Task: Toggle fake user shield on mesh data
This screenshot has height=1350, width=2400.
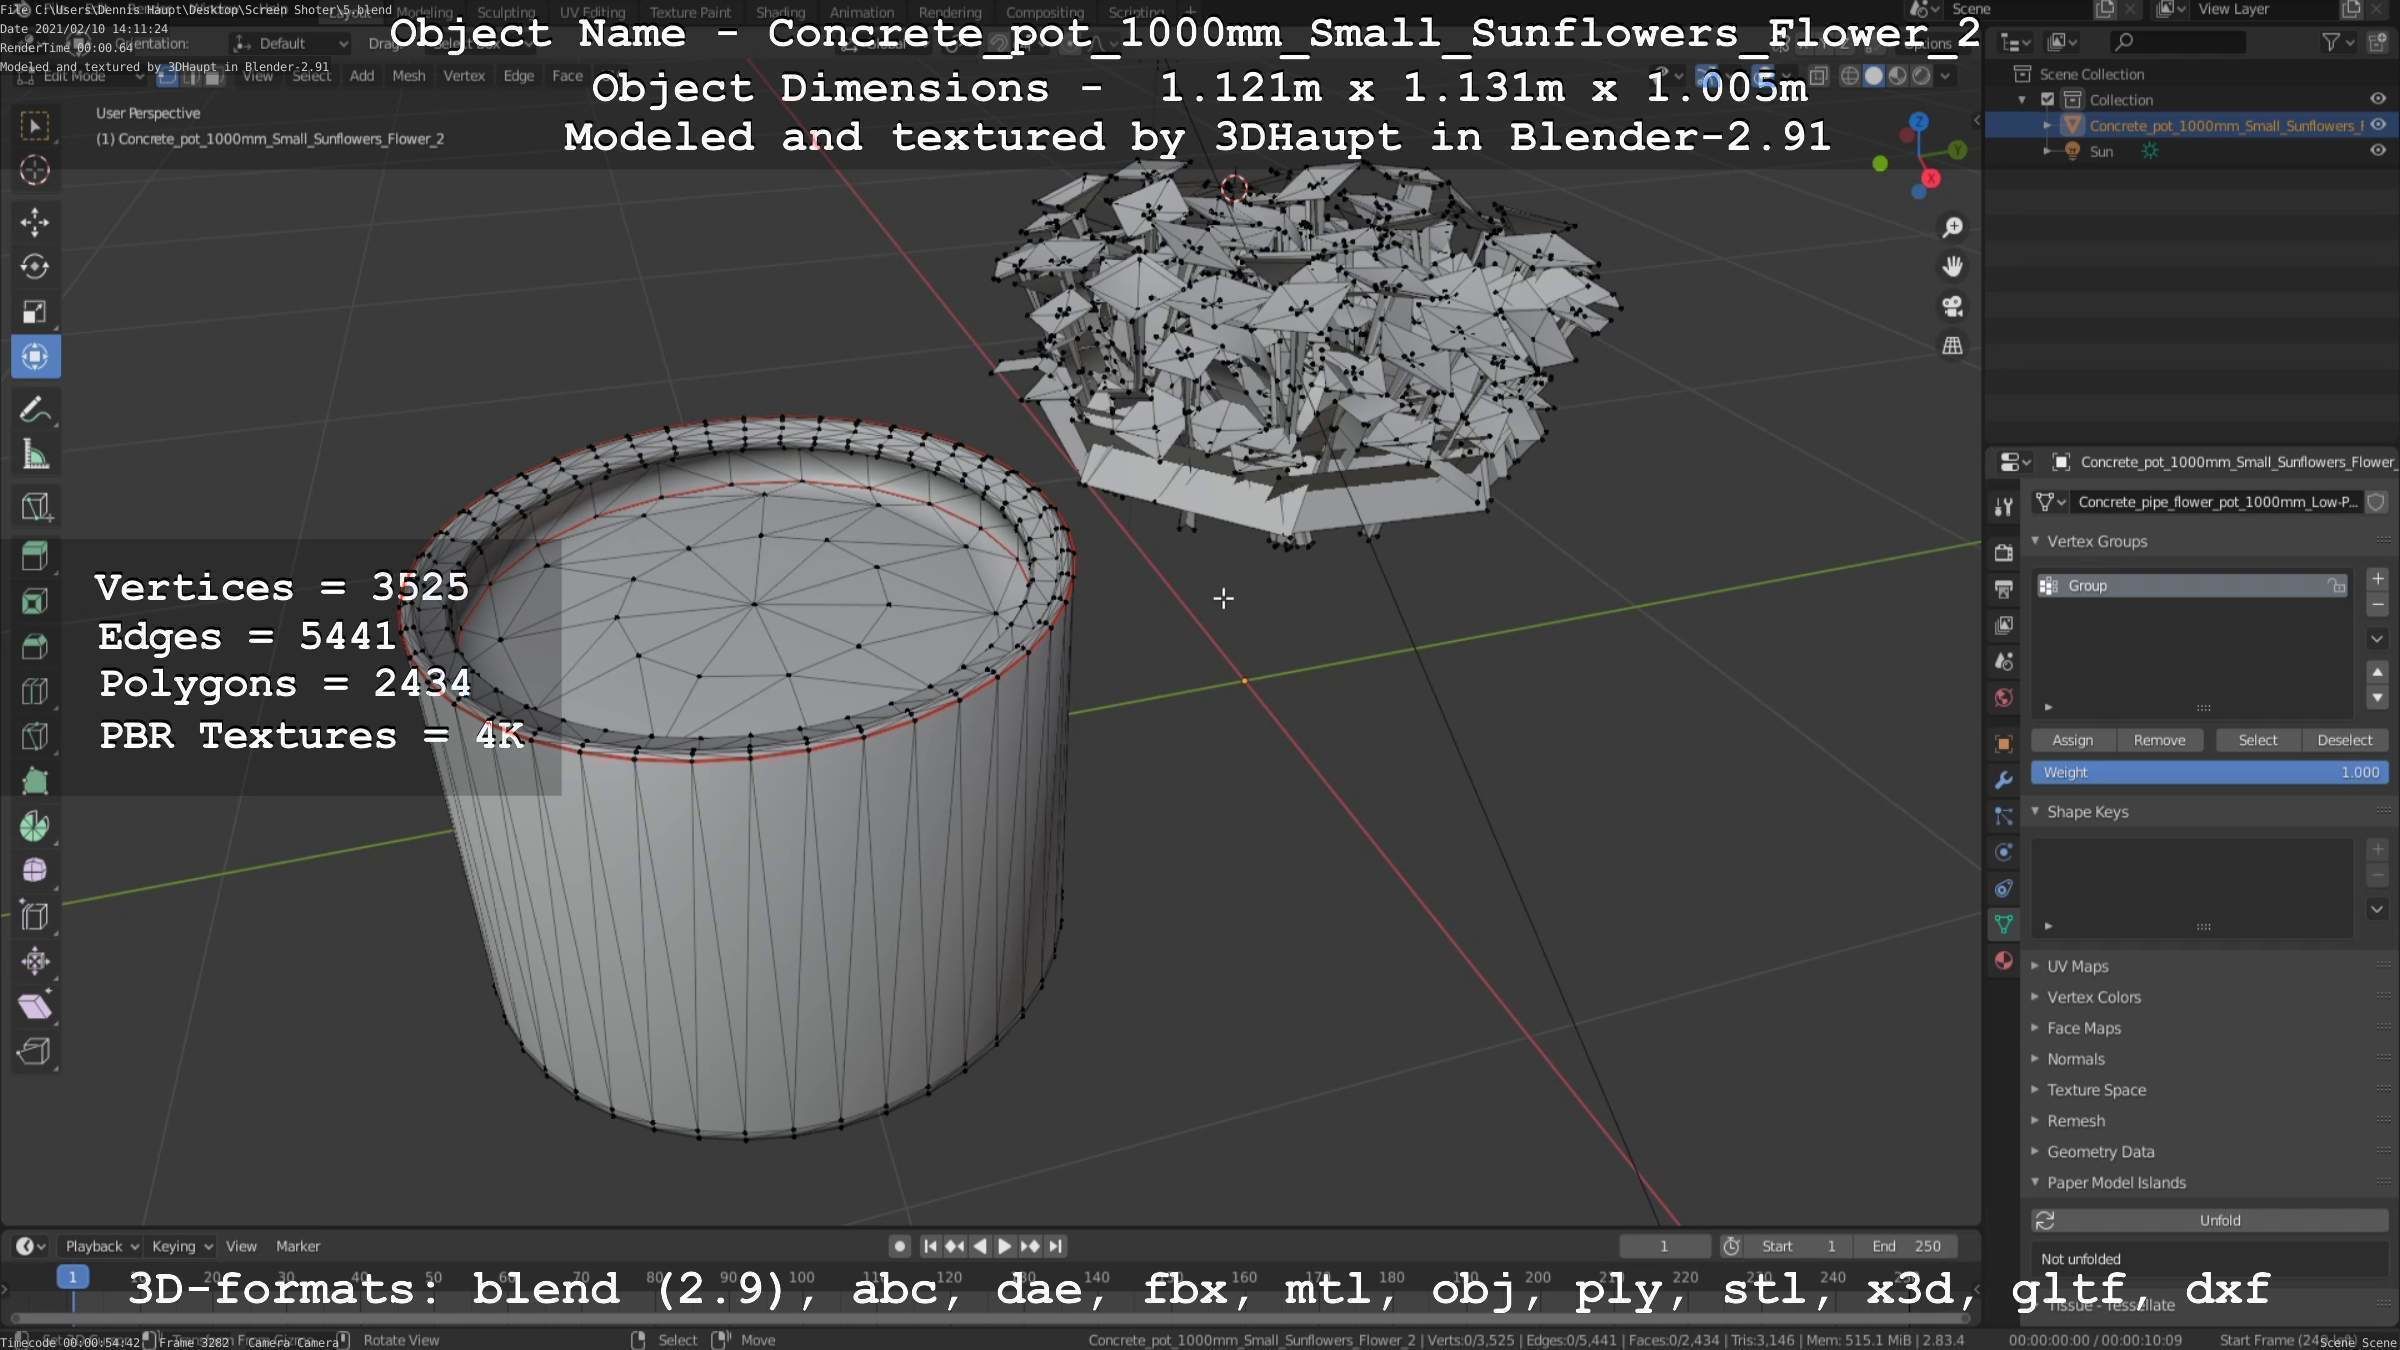Action: [x=2376, y=502]
